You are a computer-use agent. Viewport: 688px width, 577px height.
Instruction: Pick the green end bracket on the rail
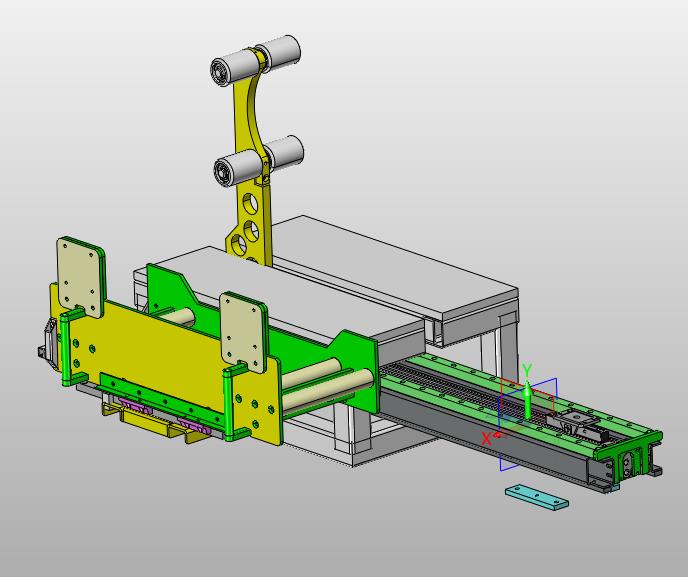pos(628,454)
